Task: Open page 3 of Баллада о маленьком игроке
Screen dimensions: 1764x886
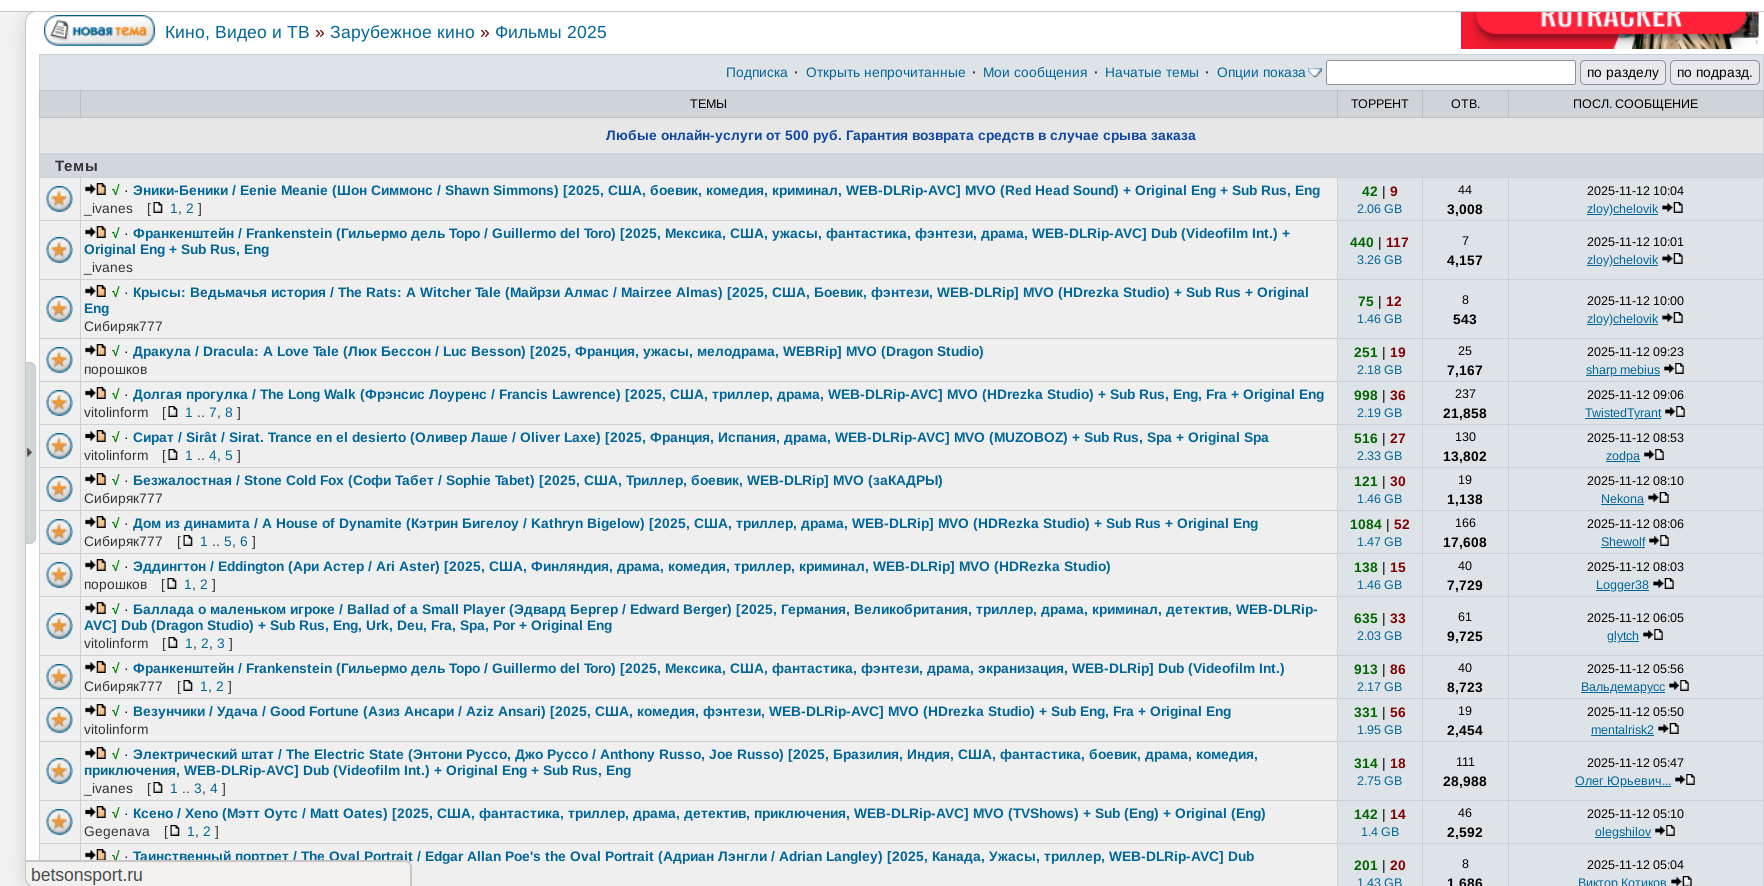Action: (221, 643)
